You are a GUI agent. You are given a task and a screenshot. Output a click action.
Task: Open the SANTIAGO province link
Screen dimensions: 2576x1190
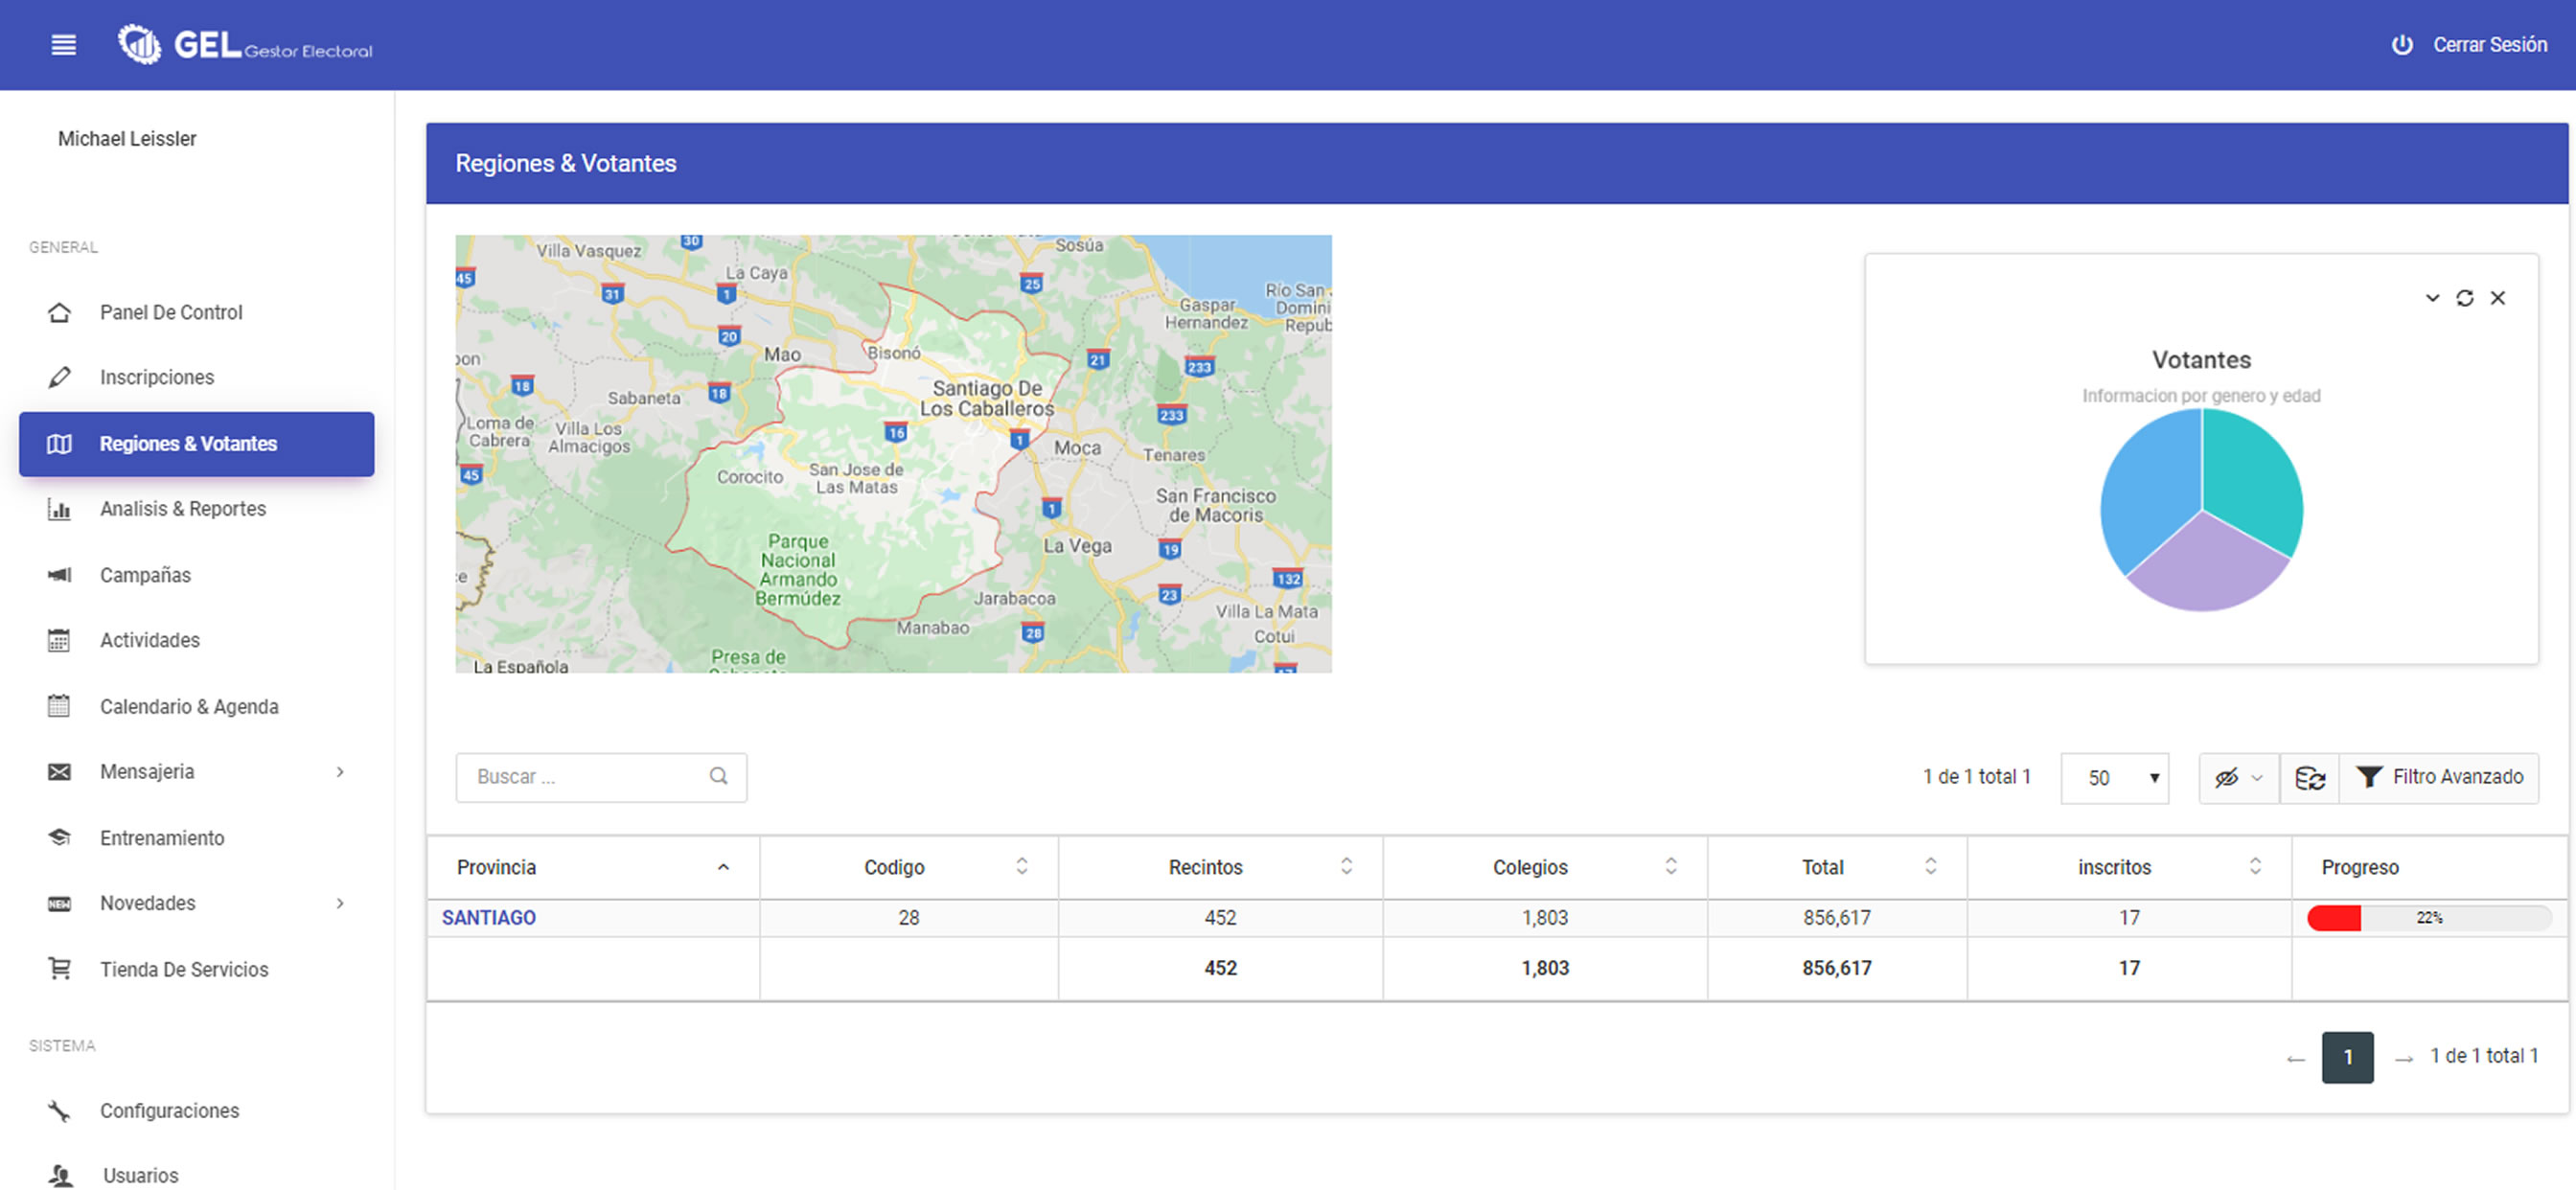(x=489, y=918)
